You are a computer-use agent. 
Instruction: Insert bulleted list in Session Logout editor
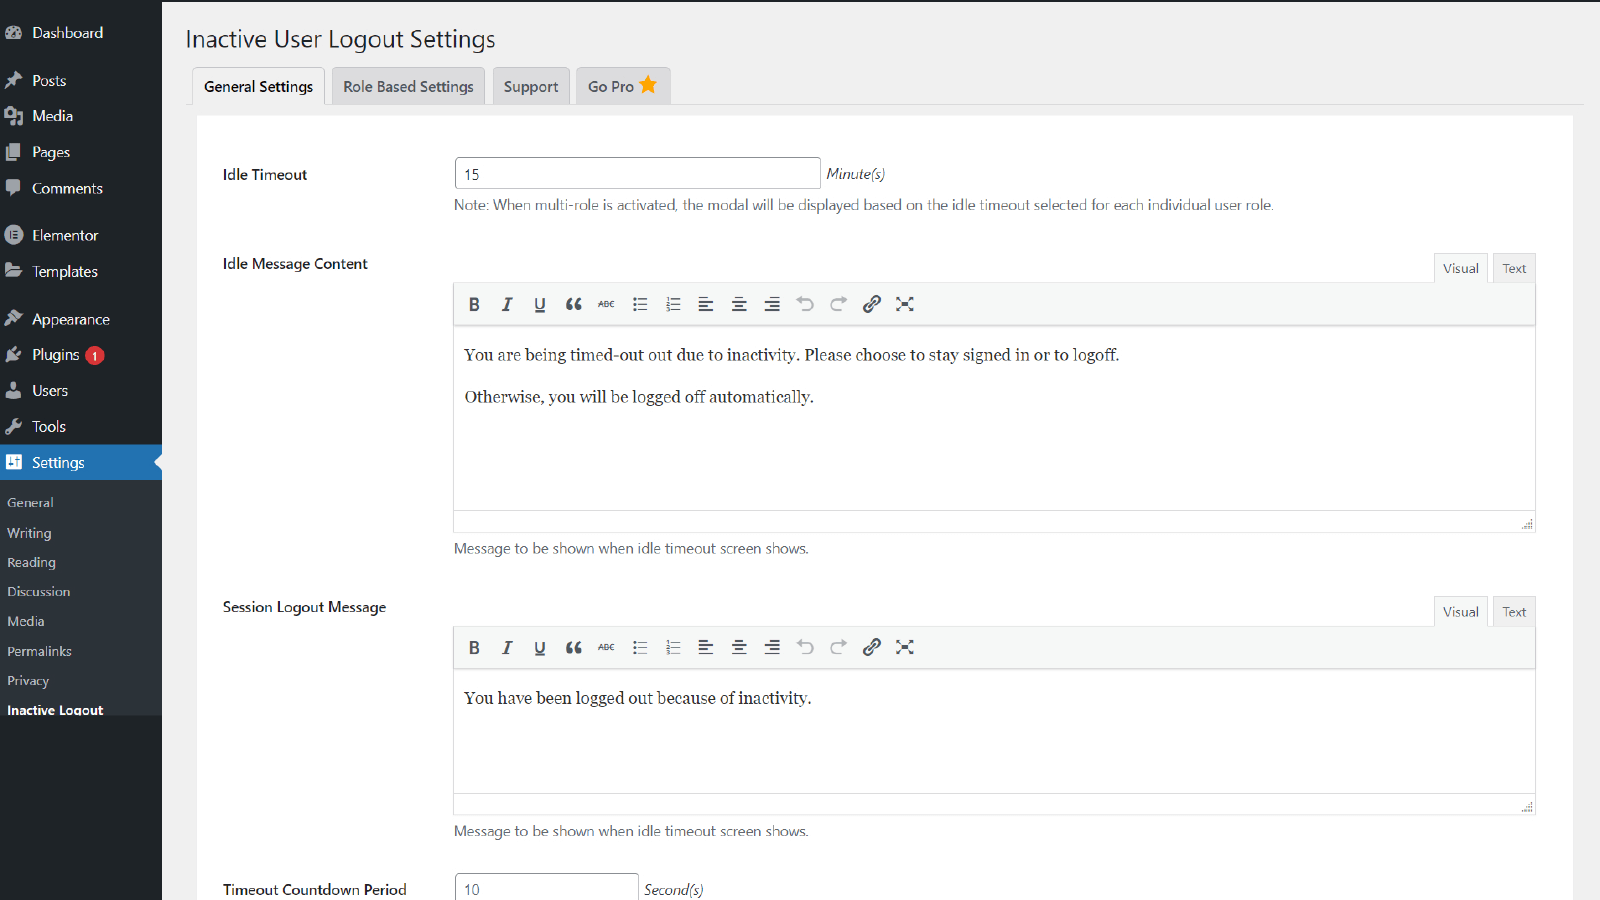[x=640, y=647]
